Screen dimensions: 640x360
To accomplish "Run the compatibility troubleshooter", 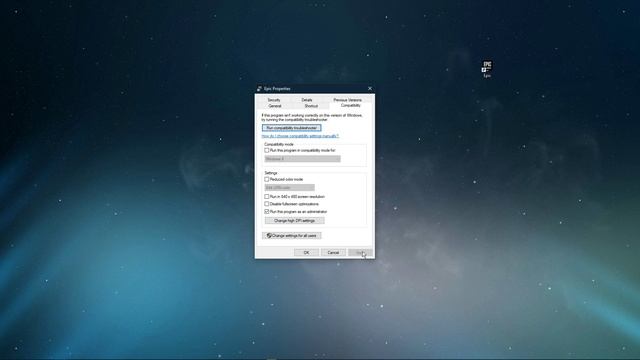I will [x=291, y=128].
